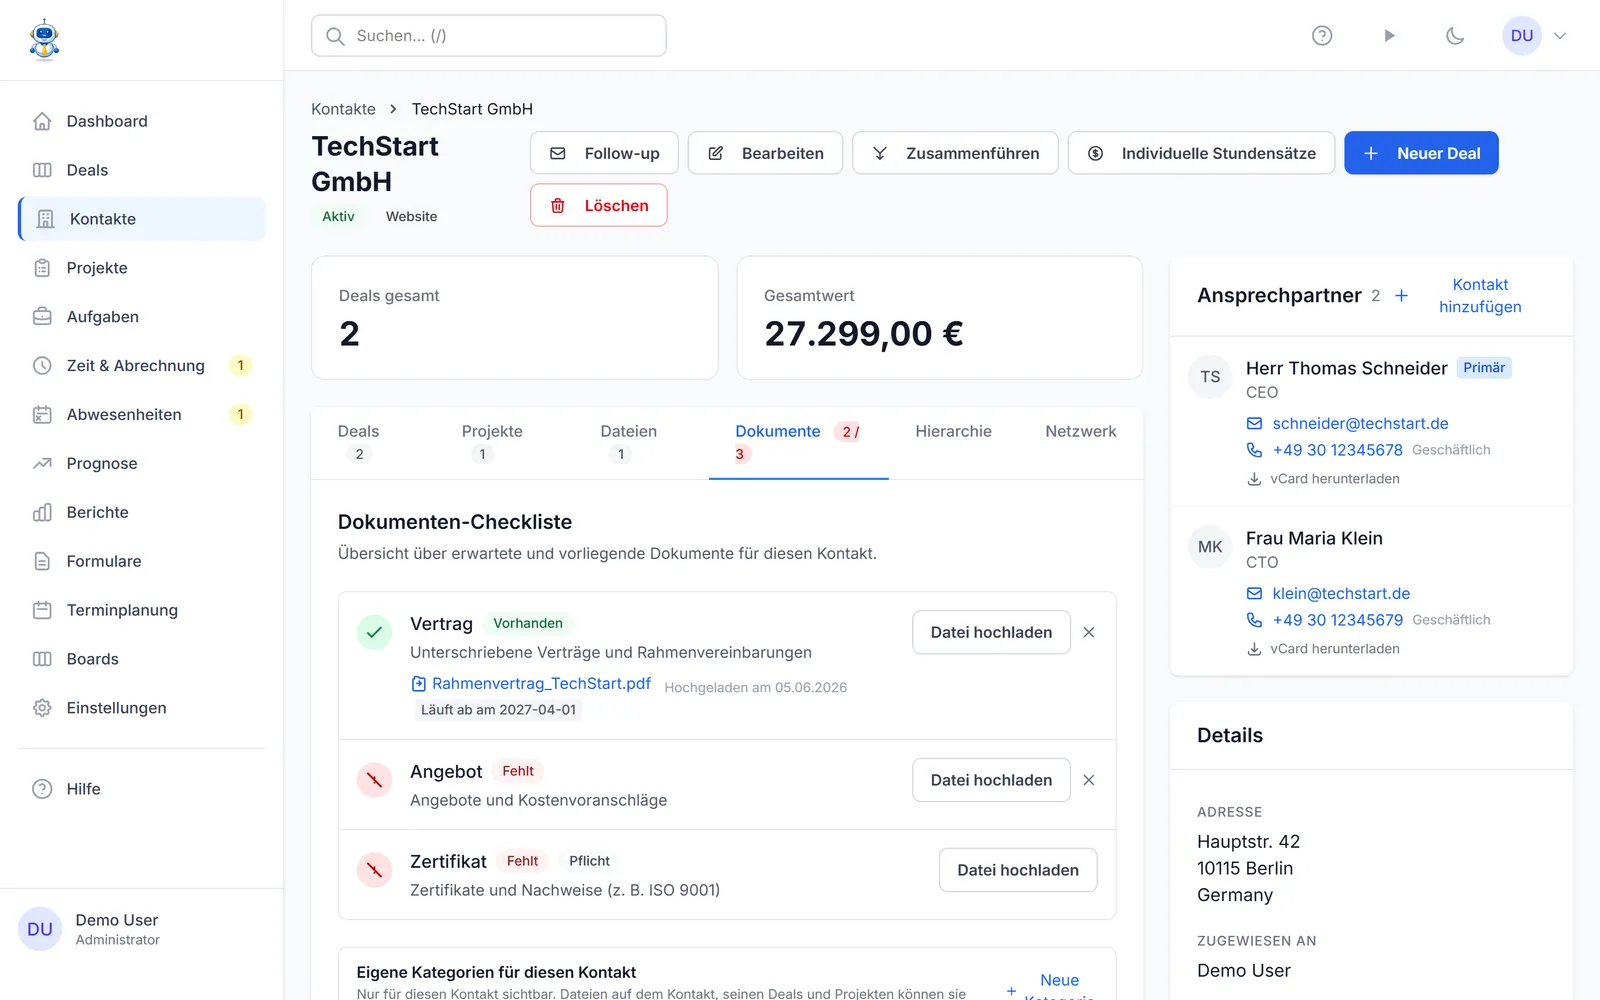Click the Follow-up button
This screenshot has width=1600, height=1000.
(604, 153)
